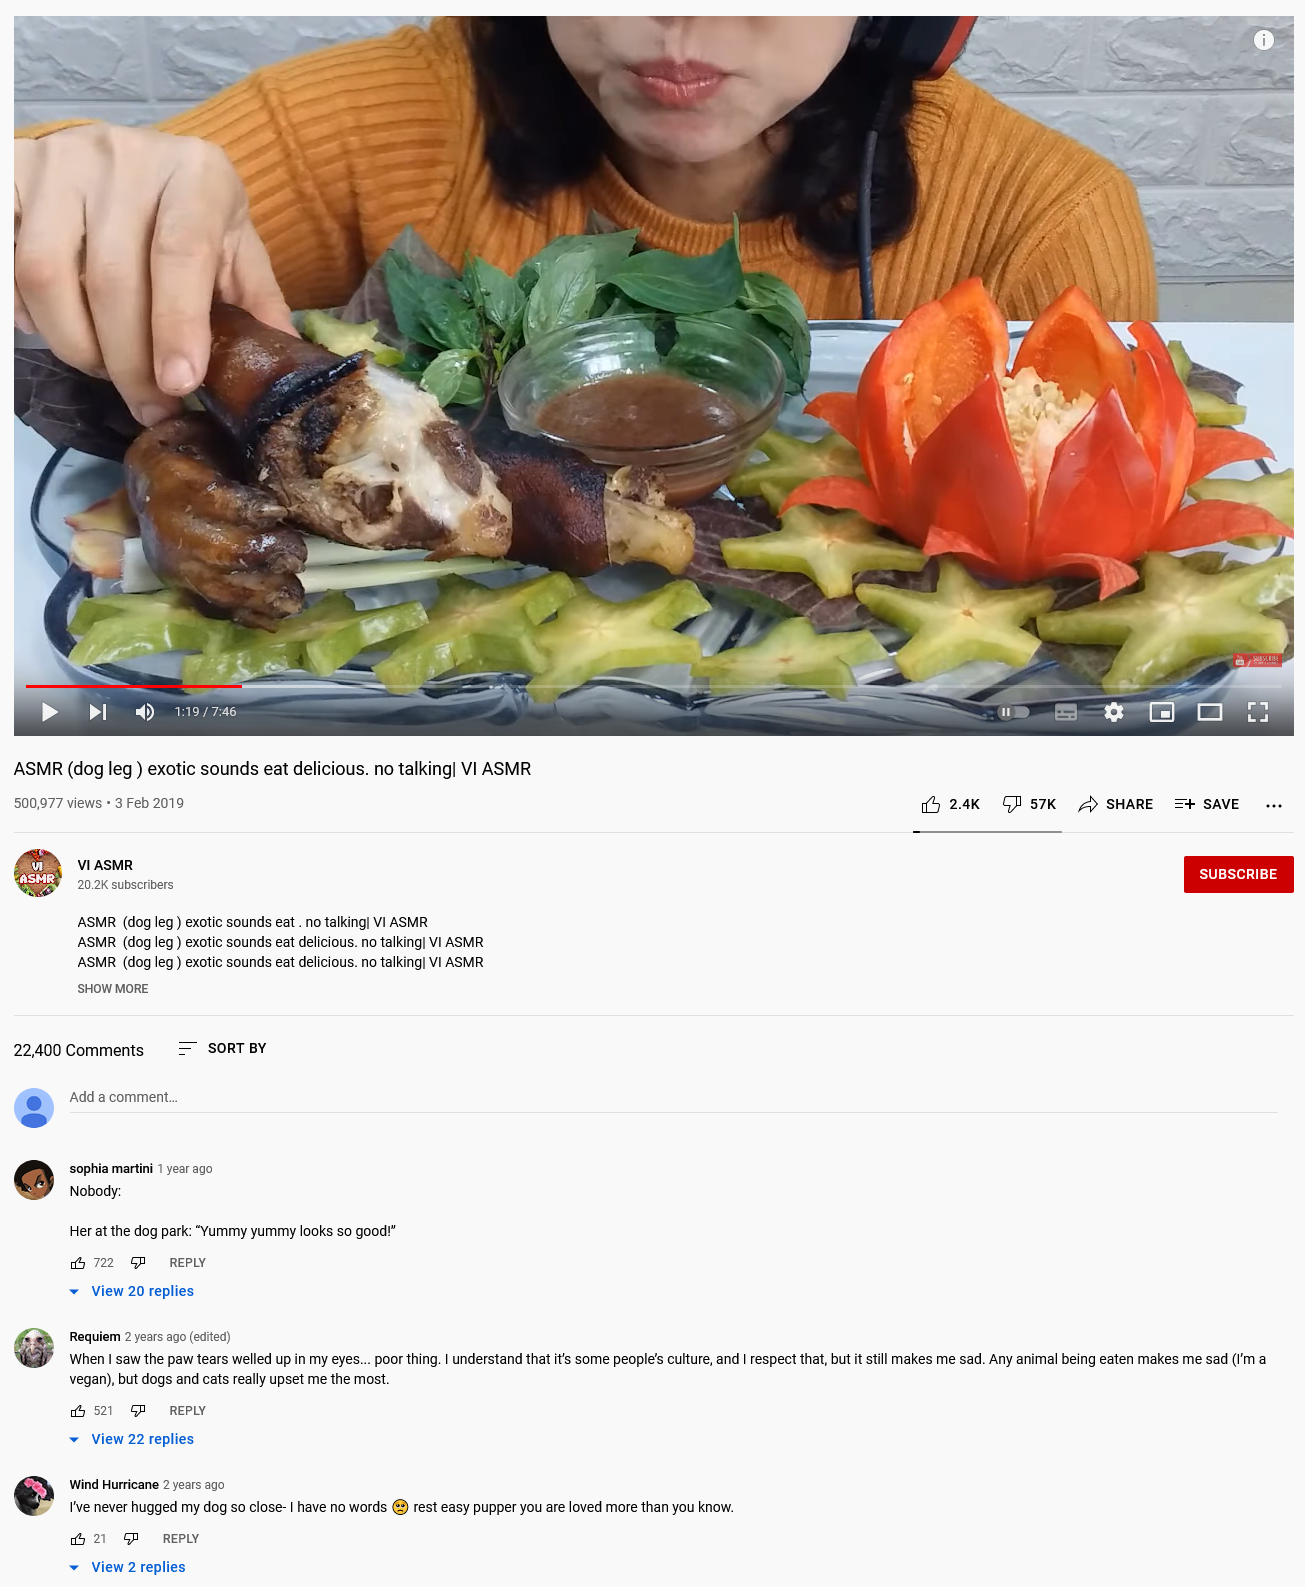Subscribe to VI ASMR channel
Image resolution: width=1305 pixels, height=1587 pixels.
(1238, 874)
